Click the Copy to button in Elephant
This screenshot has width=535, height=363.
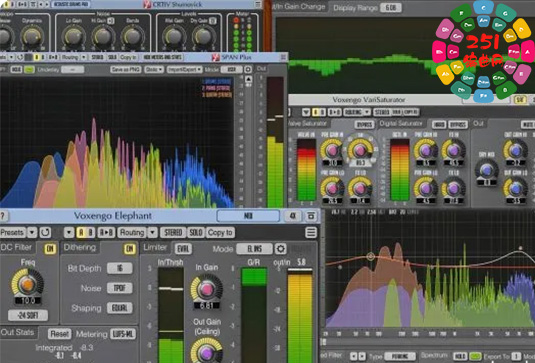[220, 233]
